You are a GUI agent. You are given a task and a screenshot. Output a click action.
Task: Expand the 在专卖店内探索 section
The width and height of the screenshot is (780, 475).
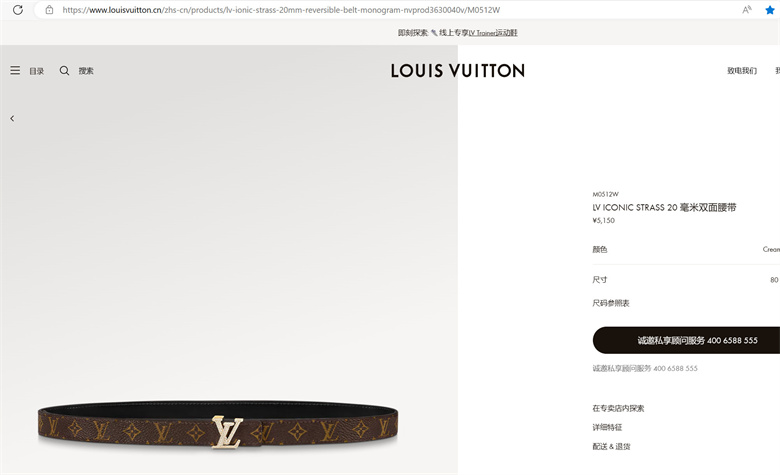[x=618, y=408]
